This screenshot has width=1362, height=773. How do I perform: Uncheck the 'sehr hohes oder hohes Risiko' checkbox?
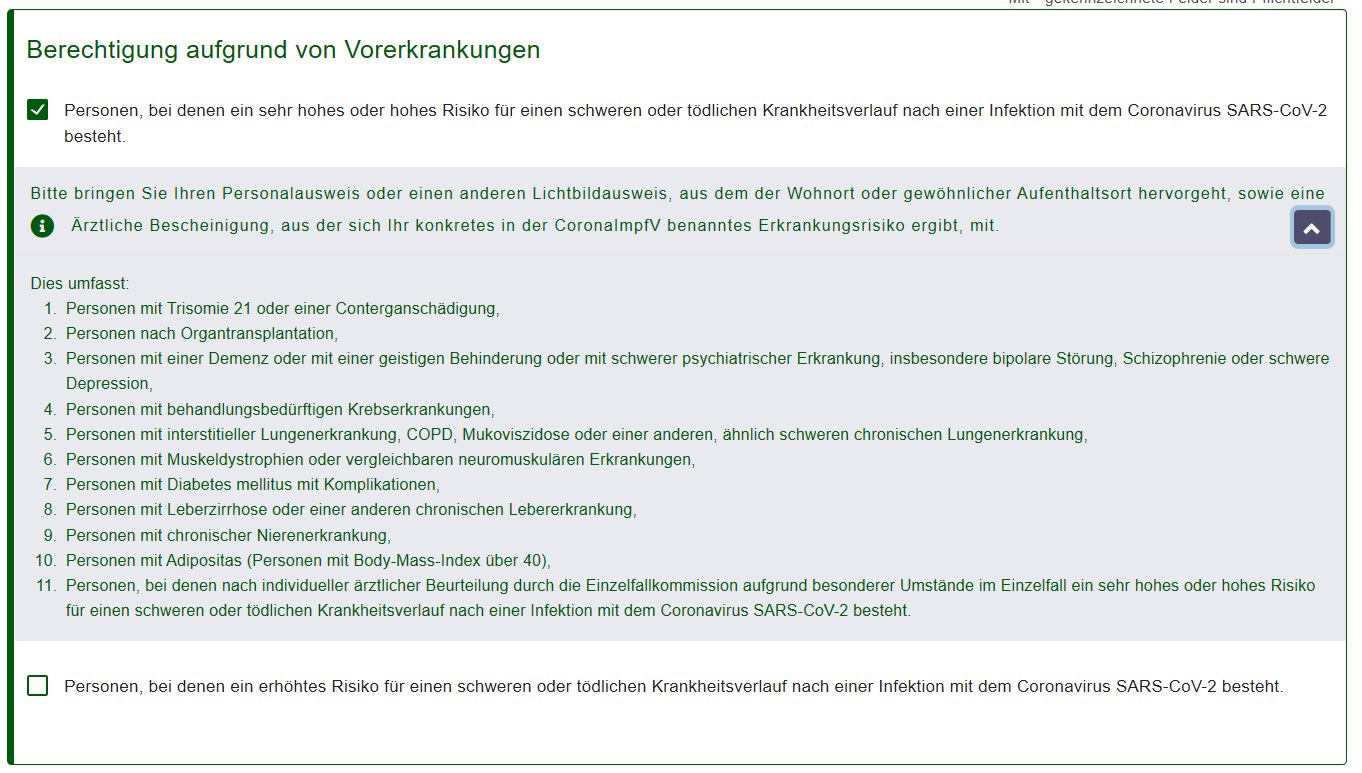[x=38, y=110]
